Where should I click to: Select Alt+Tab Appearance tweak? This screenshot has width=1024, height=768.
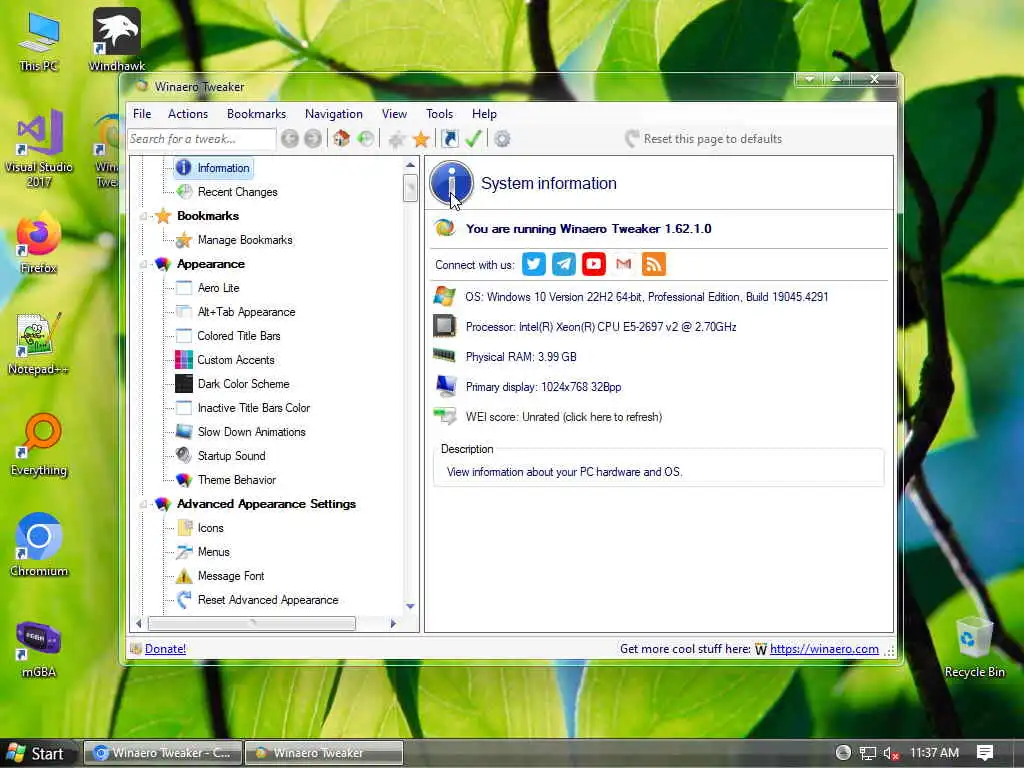pos(246,312)
